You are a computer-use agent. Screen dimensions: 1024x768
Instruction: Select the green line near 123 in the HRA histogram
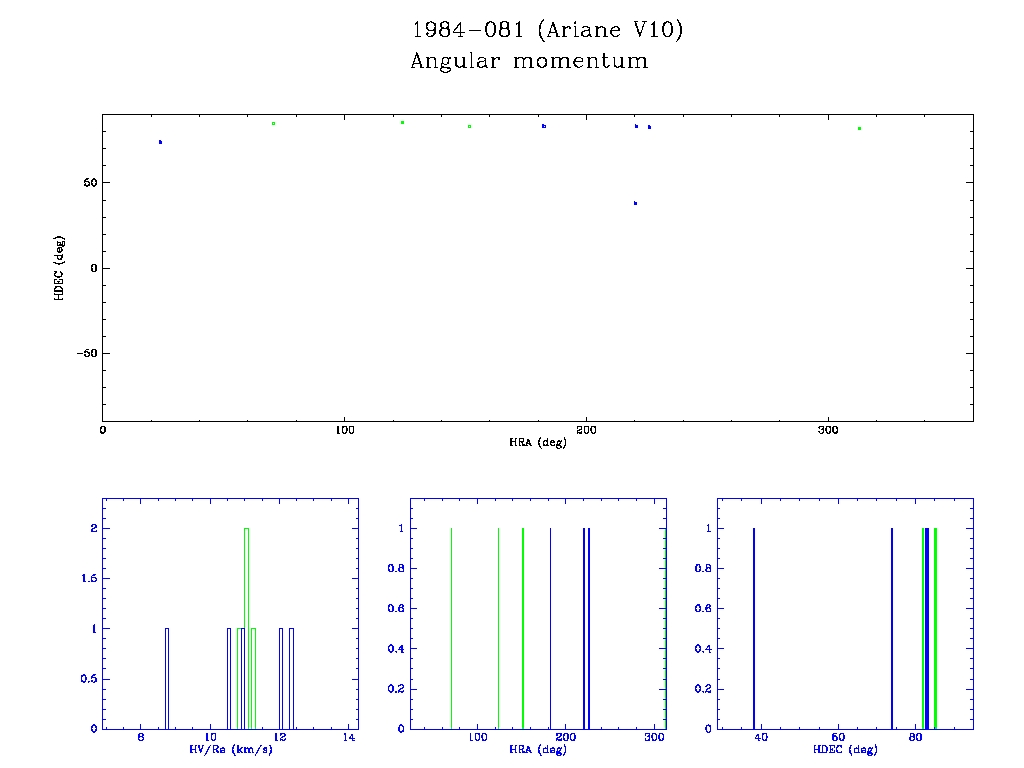click(498, 628)
